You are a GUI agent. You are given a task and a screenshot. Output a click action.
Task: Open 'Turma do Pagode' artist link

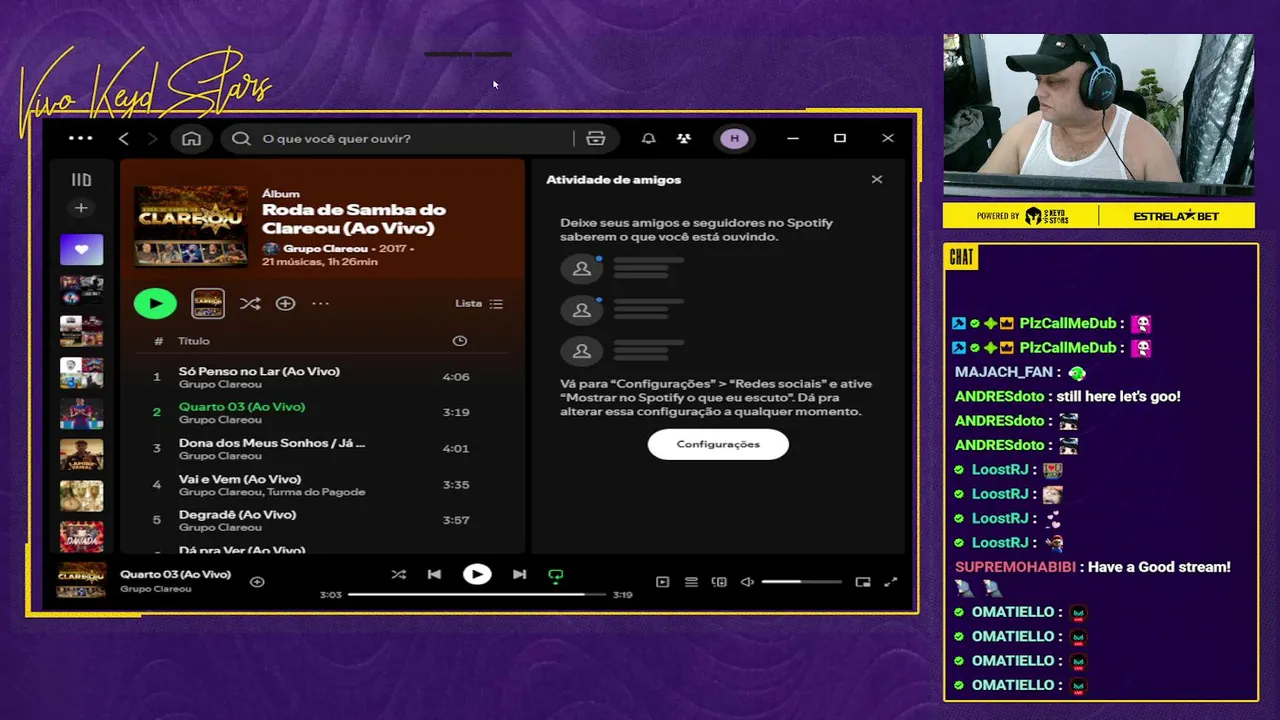tap(315, 492)
